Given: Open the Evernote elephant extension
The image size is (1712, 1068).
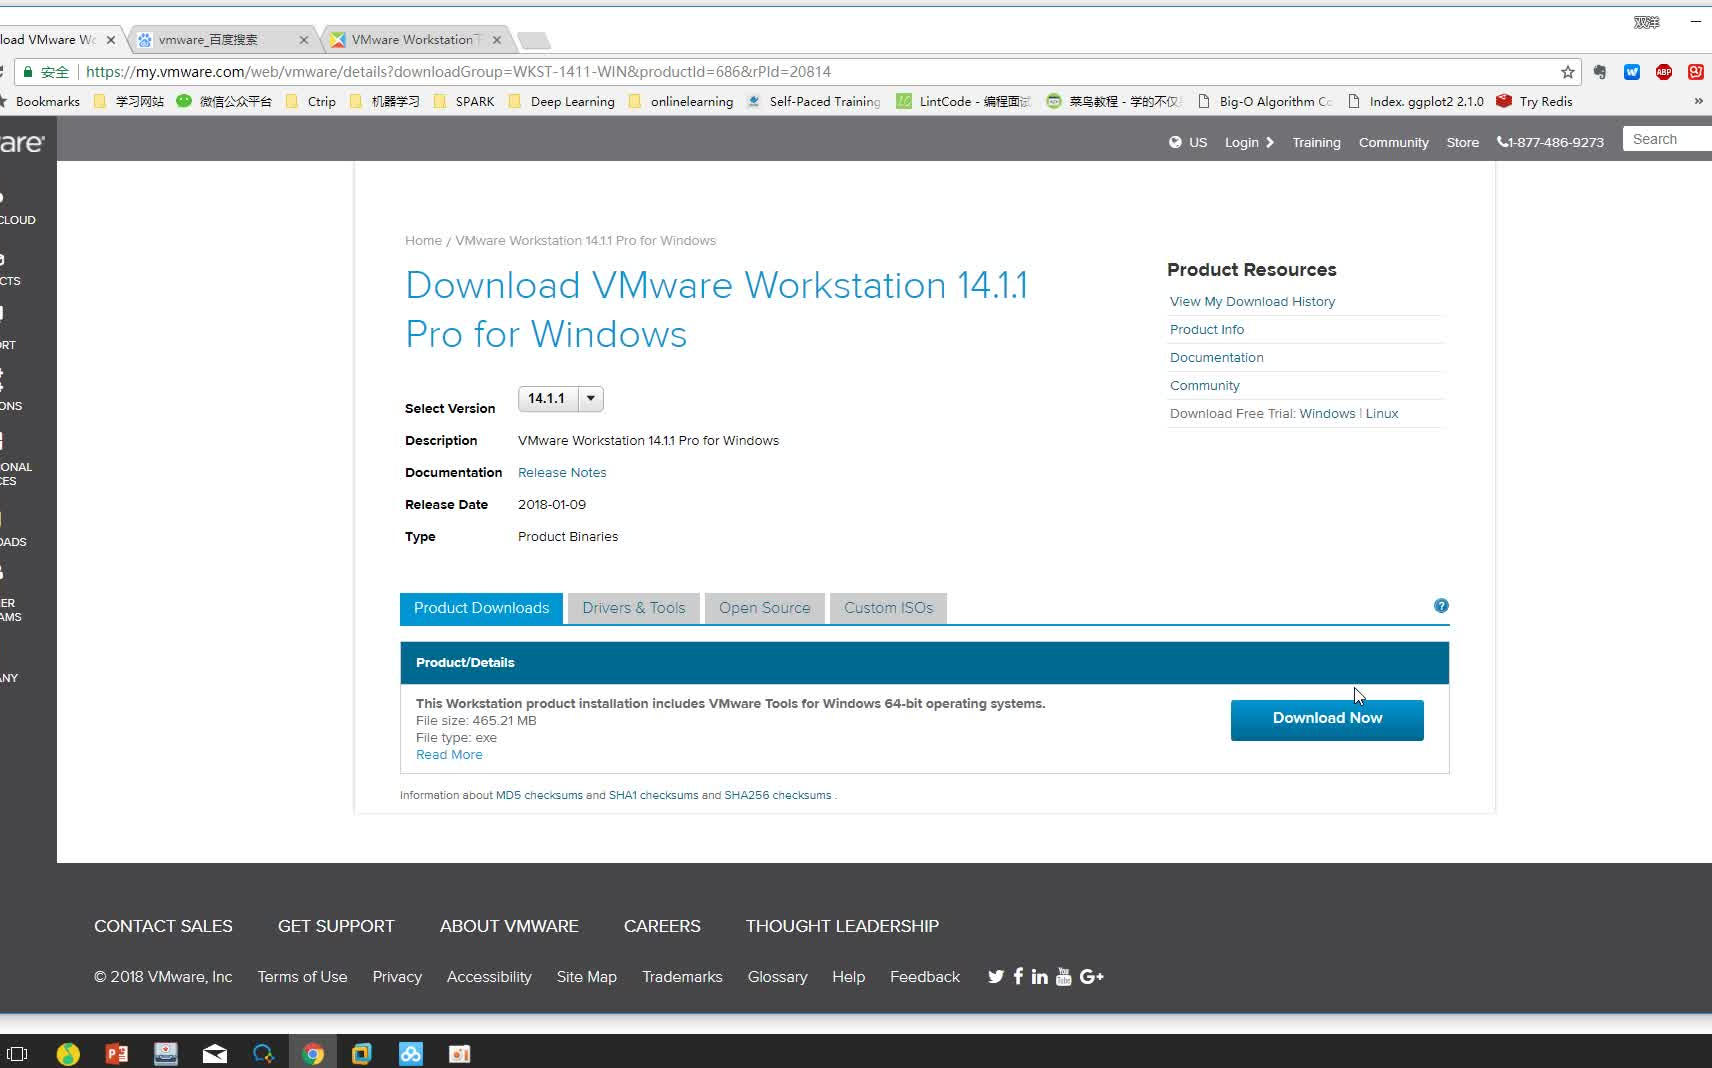Looking at the screenshot, I should tap(1600, 72).
